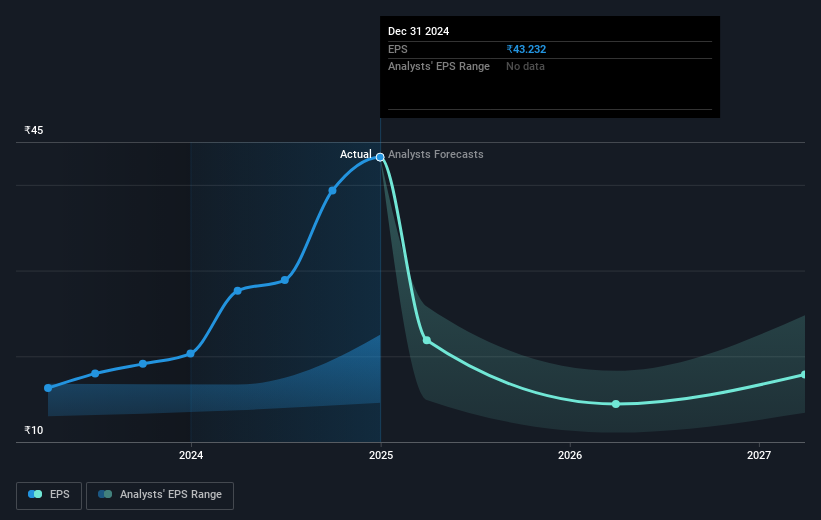Click the ₹43.232 EPS value in tooltip

tap(526, 49)
